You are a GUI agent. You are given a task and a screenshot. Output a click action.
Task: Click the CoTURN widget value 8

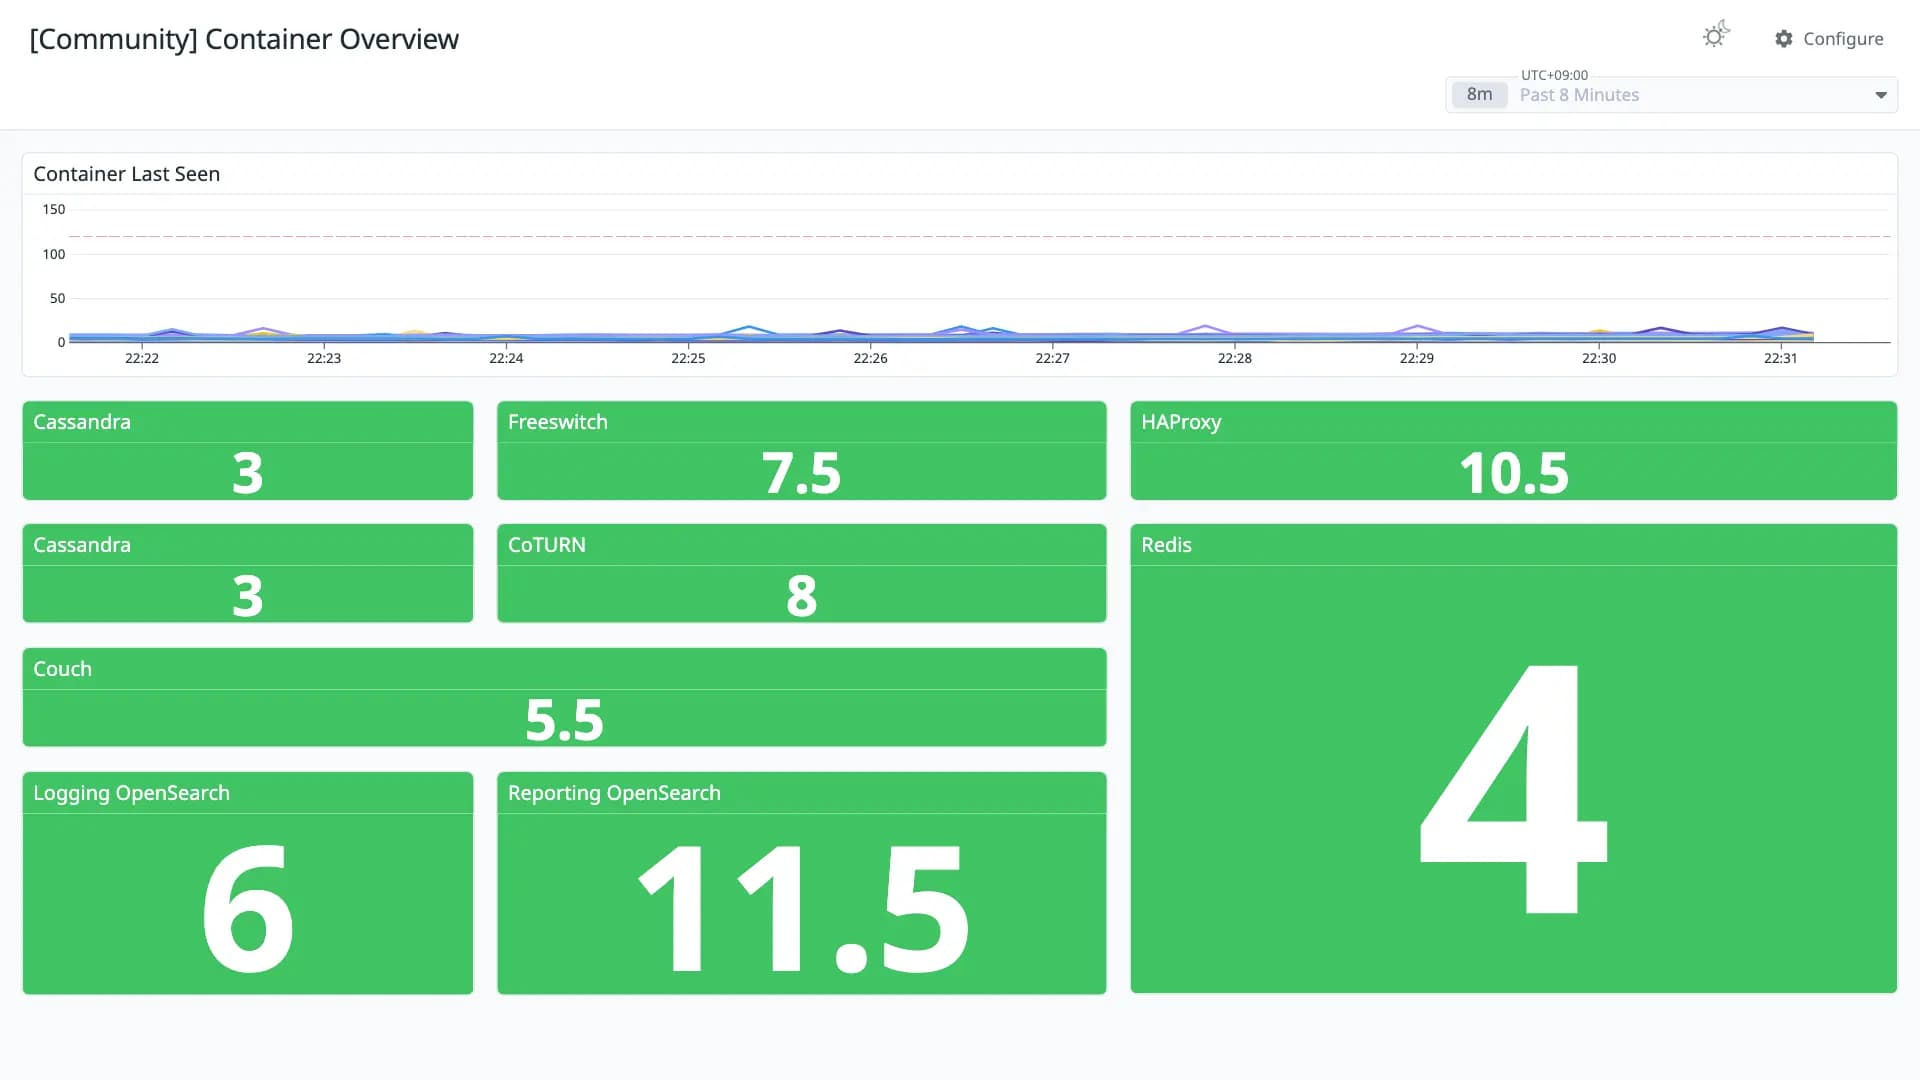(801, 596)
